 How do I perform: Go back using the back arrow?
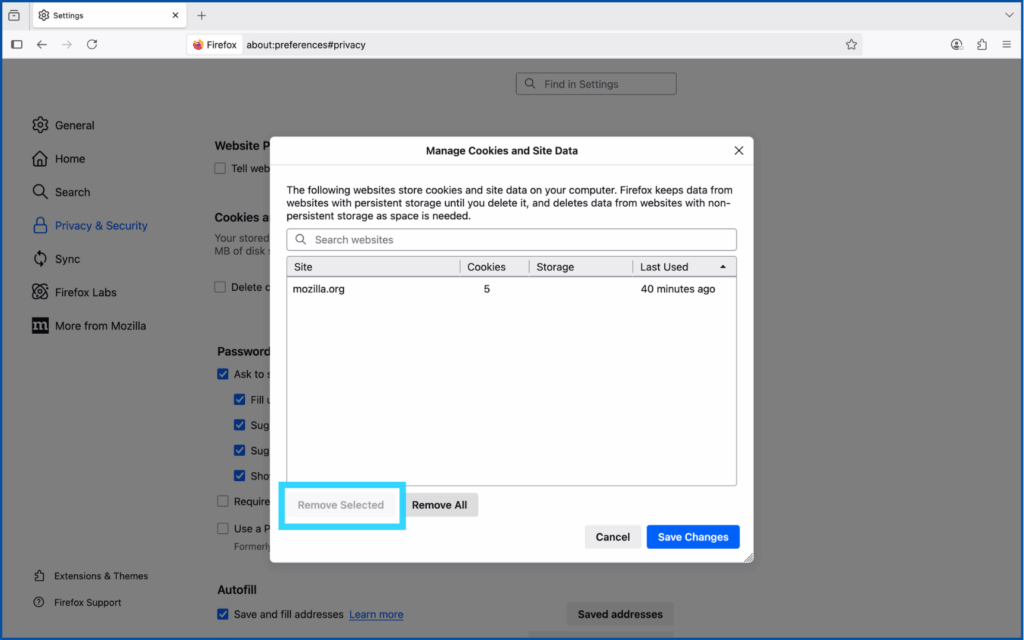pyautogui.click(x=42, y=45)
